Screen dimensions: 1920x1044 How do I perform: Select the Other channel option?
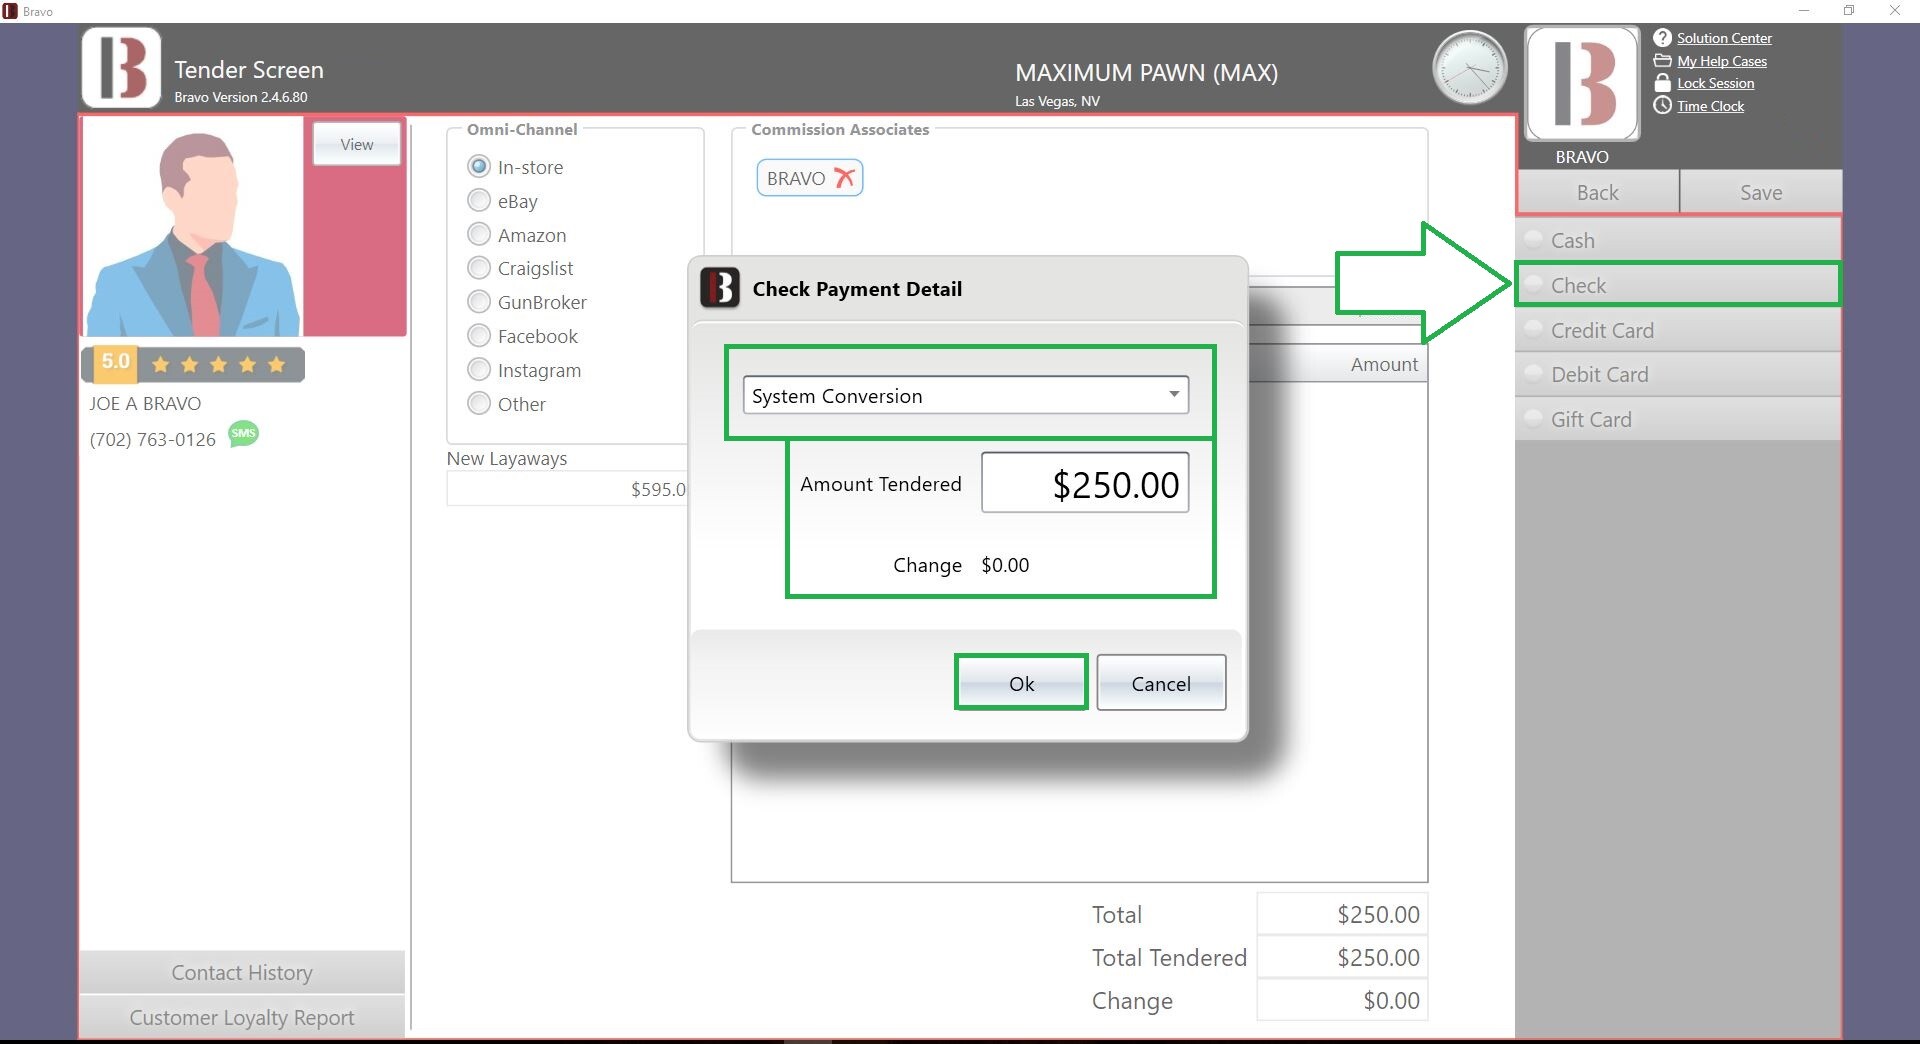coord(479,404)
